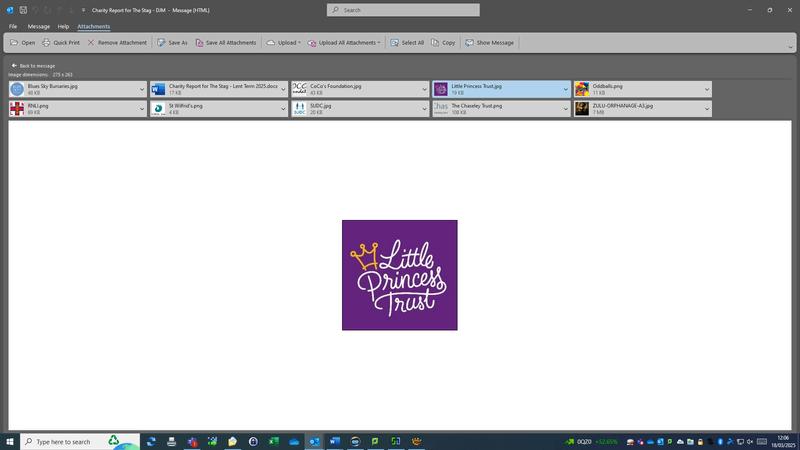Quick Print the selected attachment

pyautogui.click(x=61, y=43)
